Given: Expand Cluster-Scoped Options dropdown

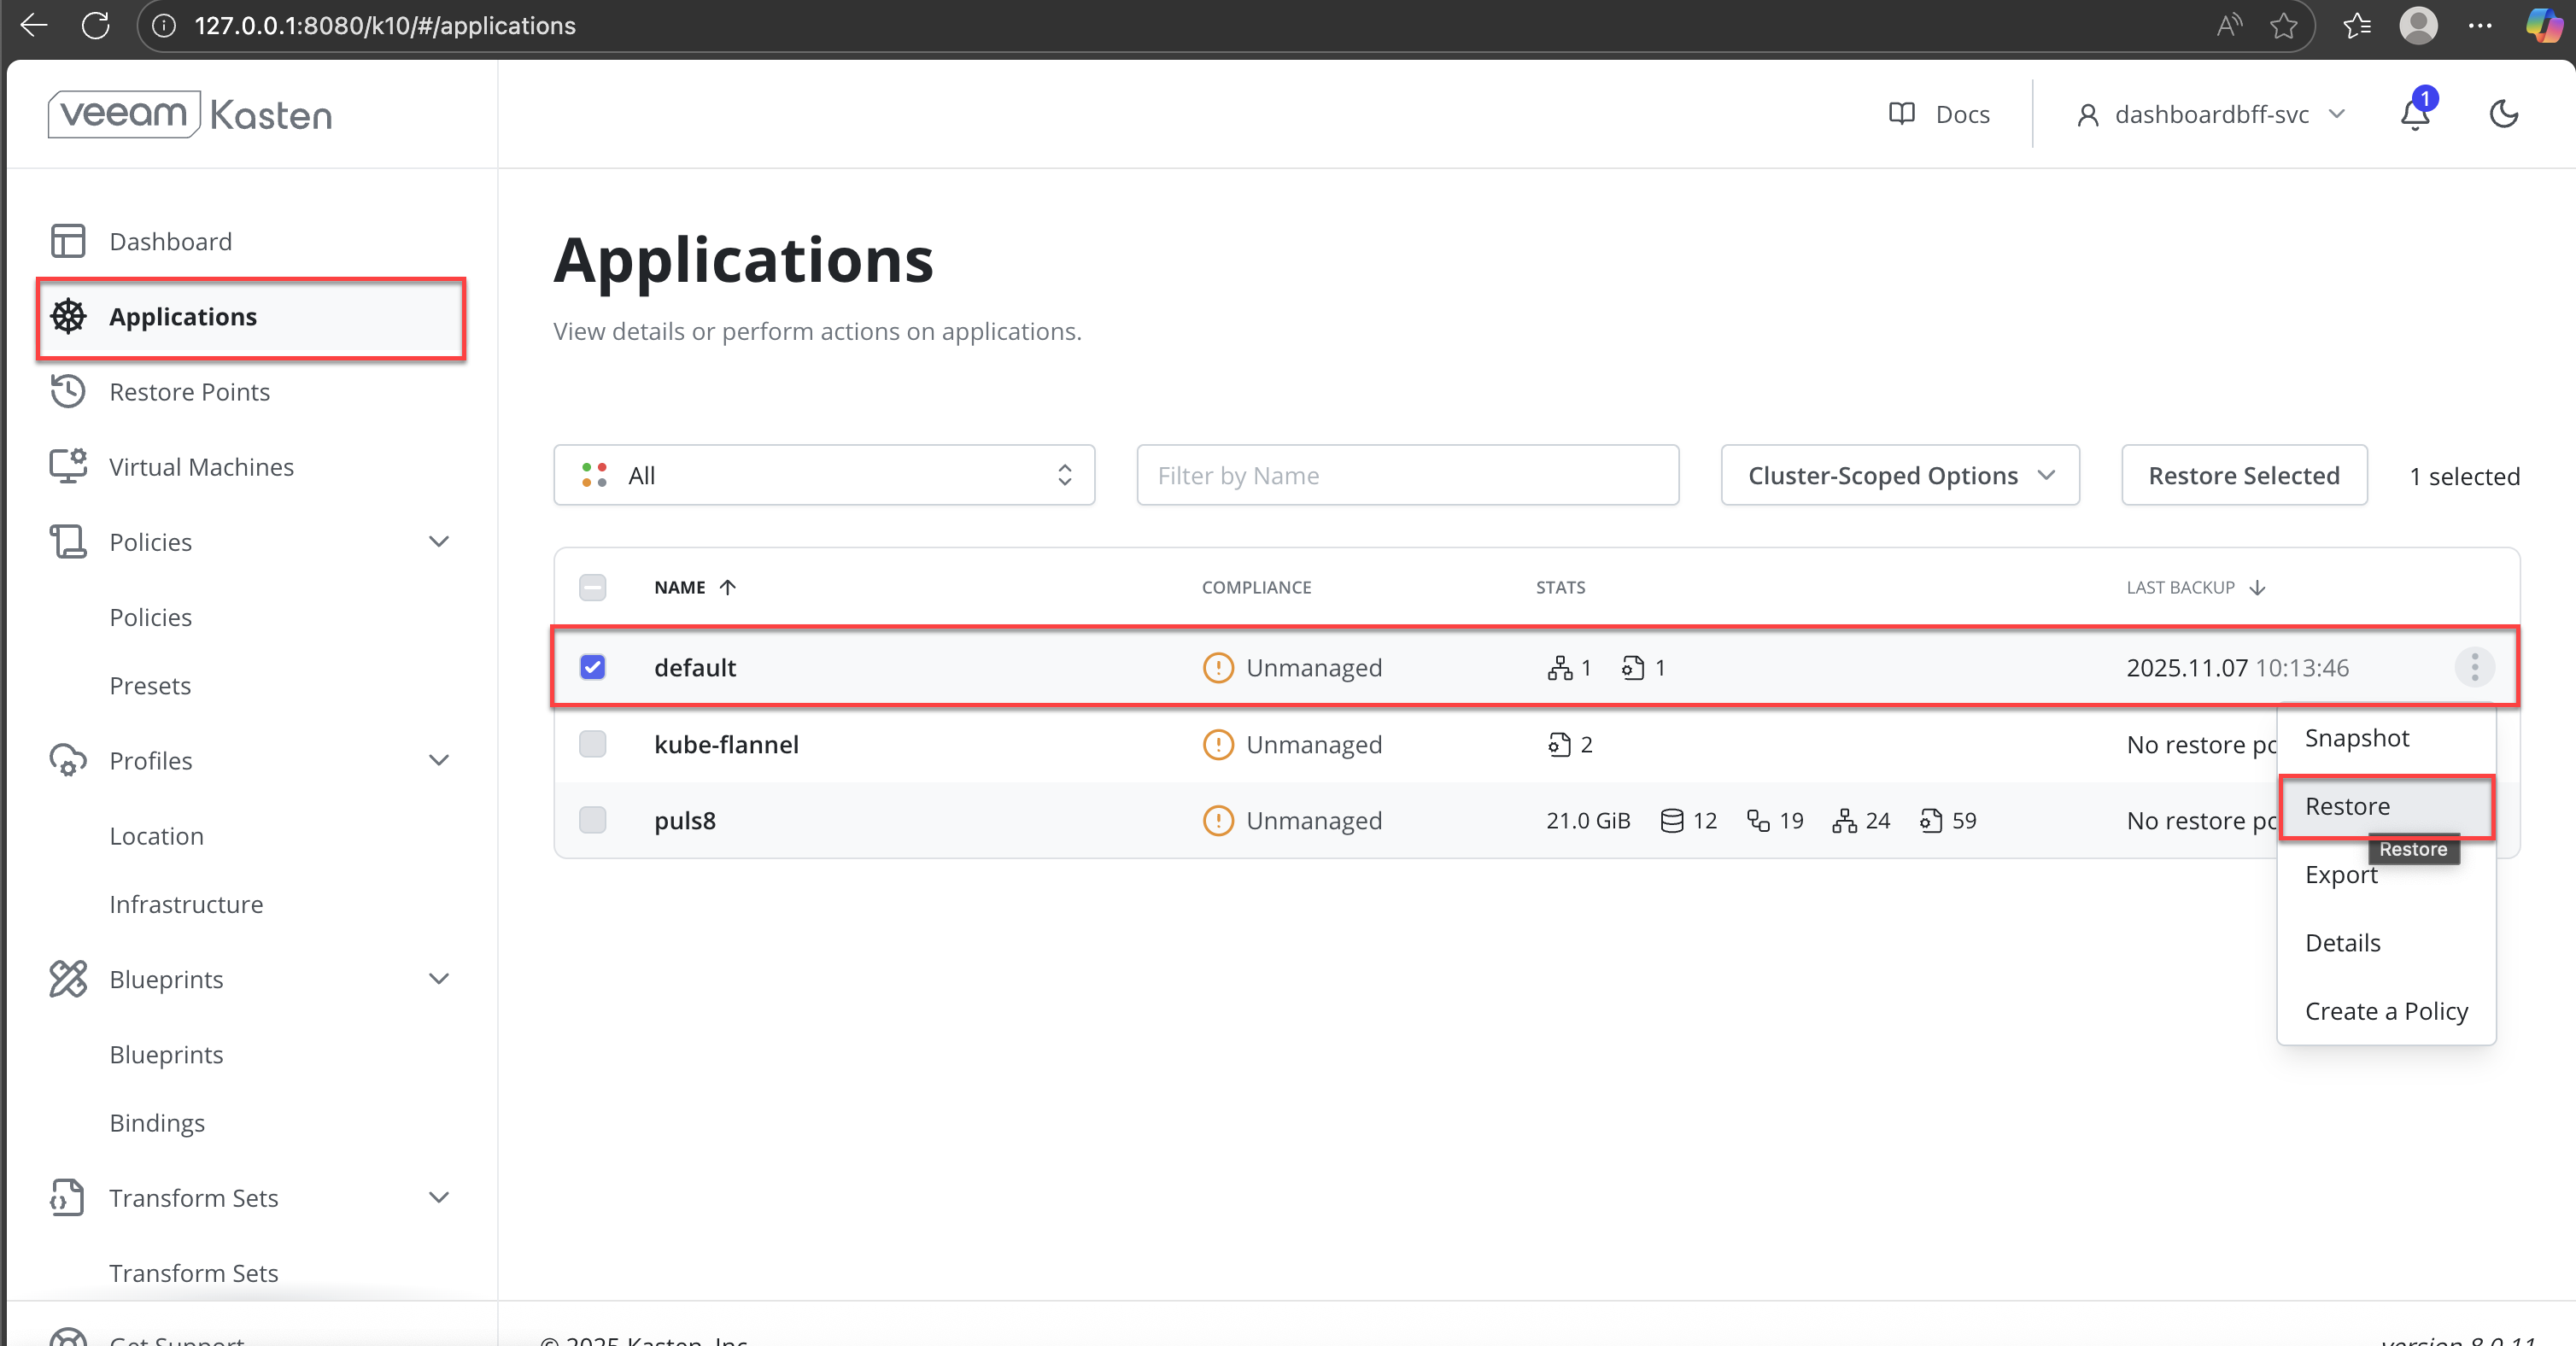Looking at the screenshot, I should (1899, 475).
